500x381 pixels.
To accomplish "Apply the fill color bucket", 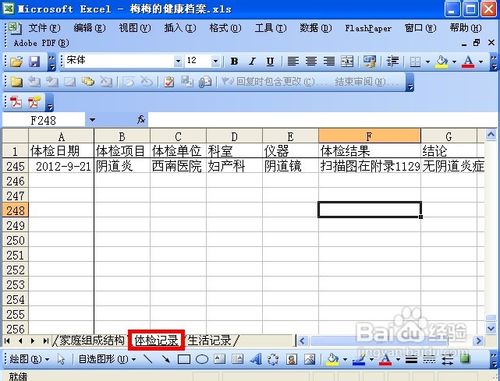I will 442,62.
